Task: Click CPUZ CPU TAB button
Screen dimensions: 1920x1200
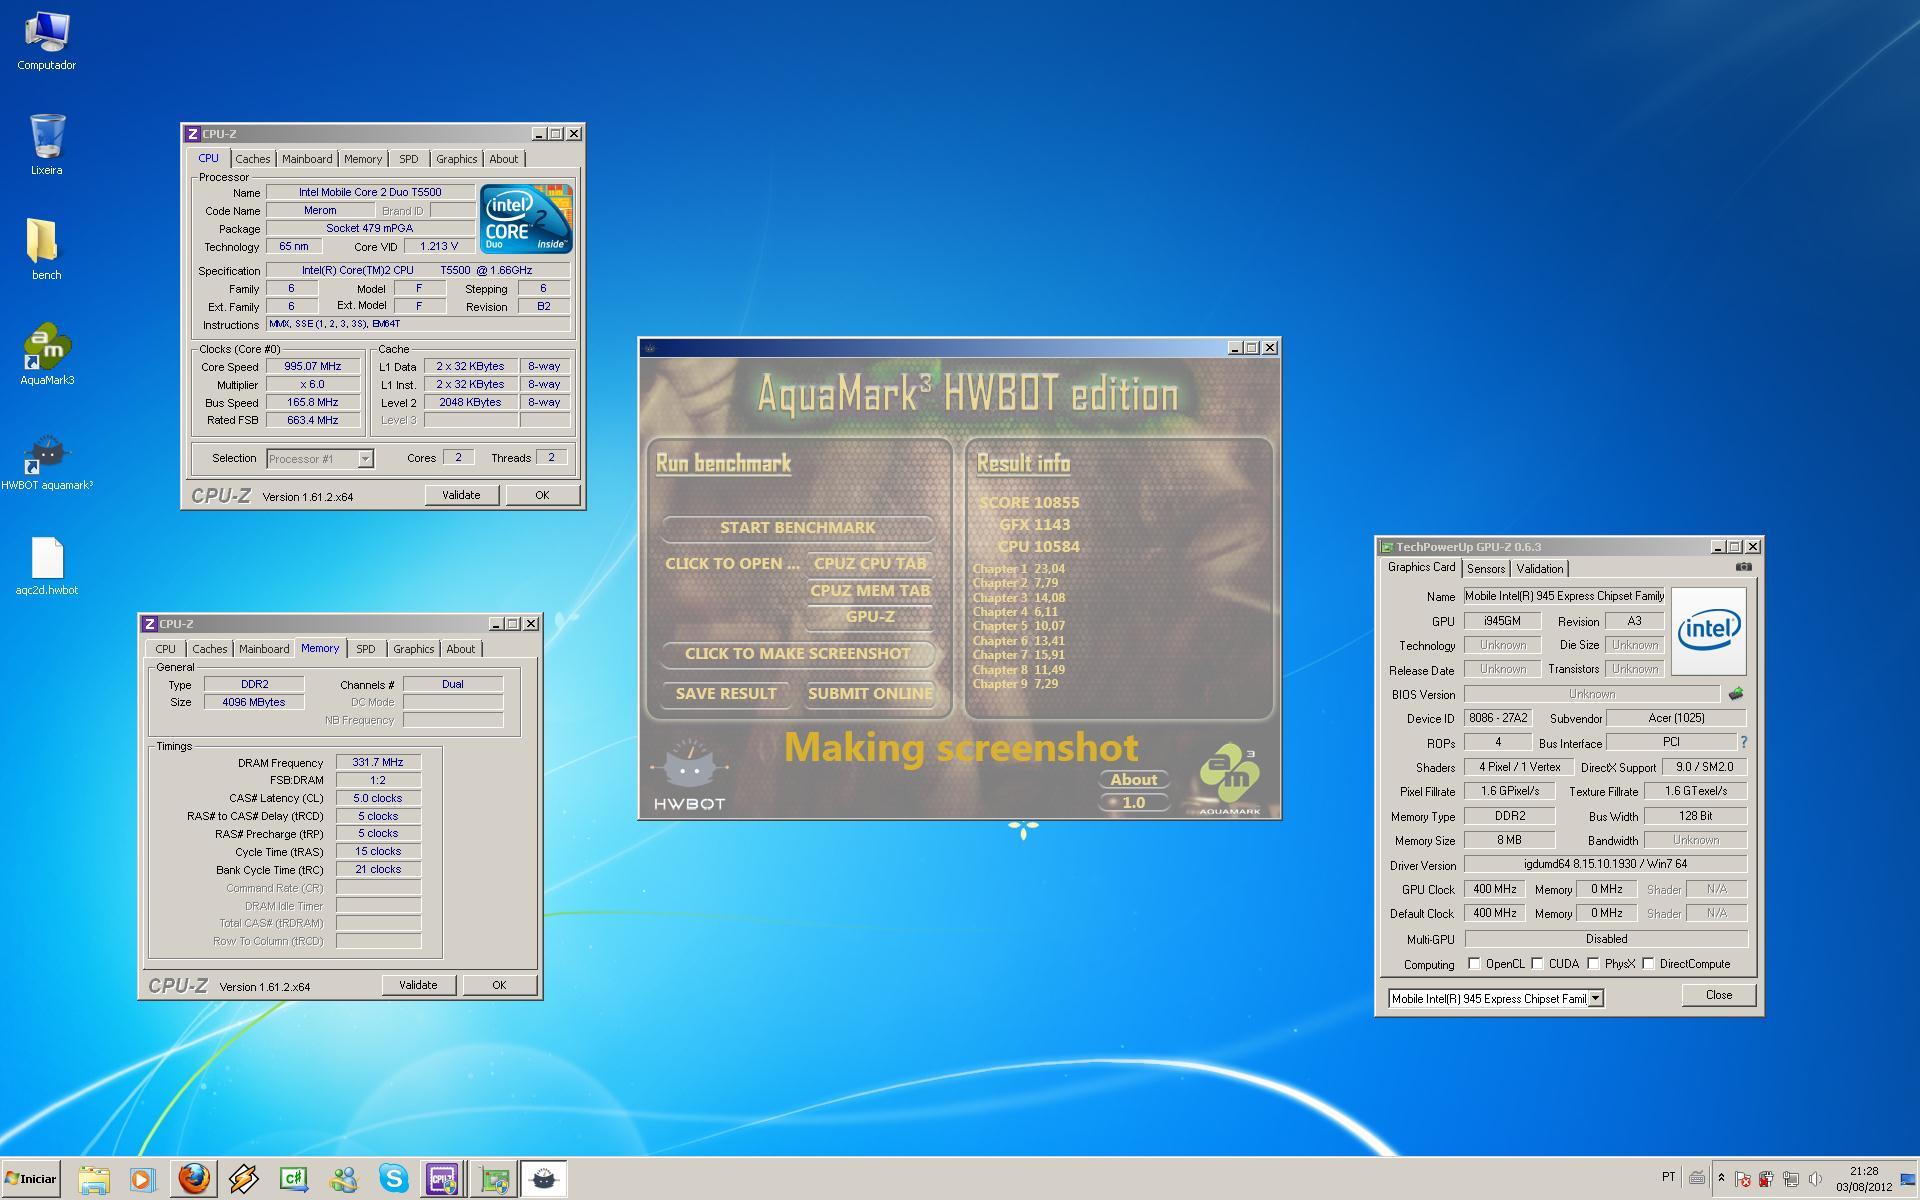Action: click(869, 563)
